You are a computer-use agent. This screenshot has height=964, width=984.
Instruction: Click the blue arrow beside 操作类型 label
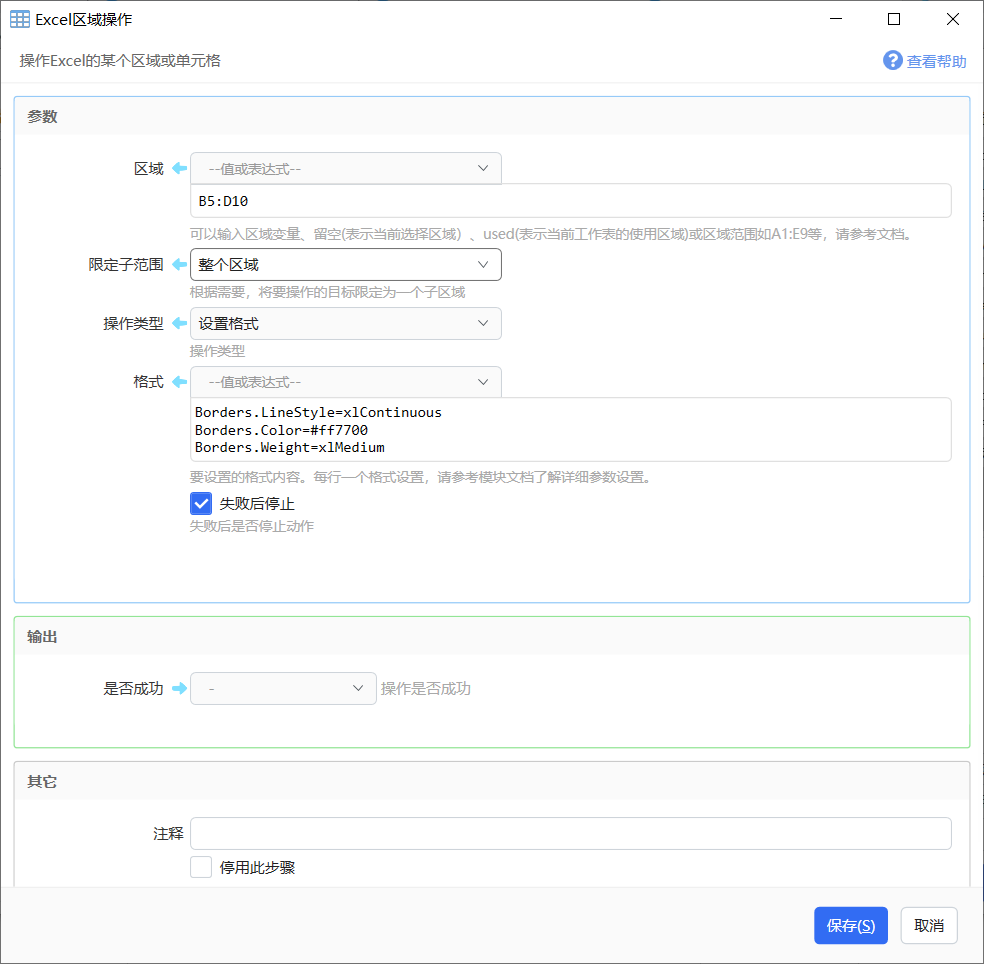pyautogui.click(x=179, y=323)
